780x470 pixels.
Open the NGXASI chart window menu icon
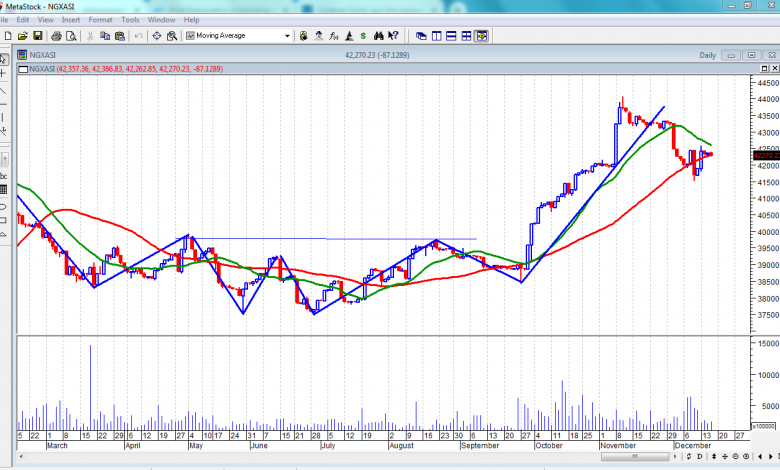point(22,55)
